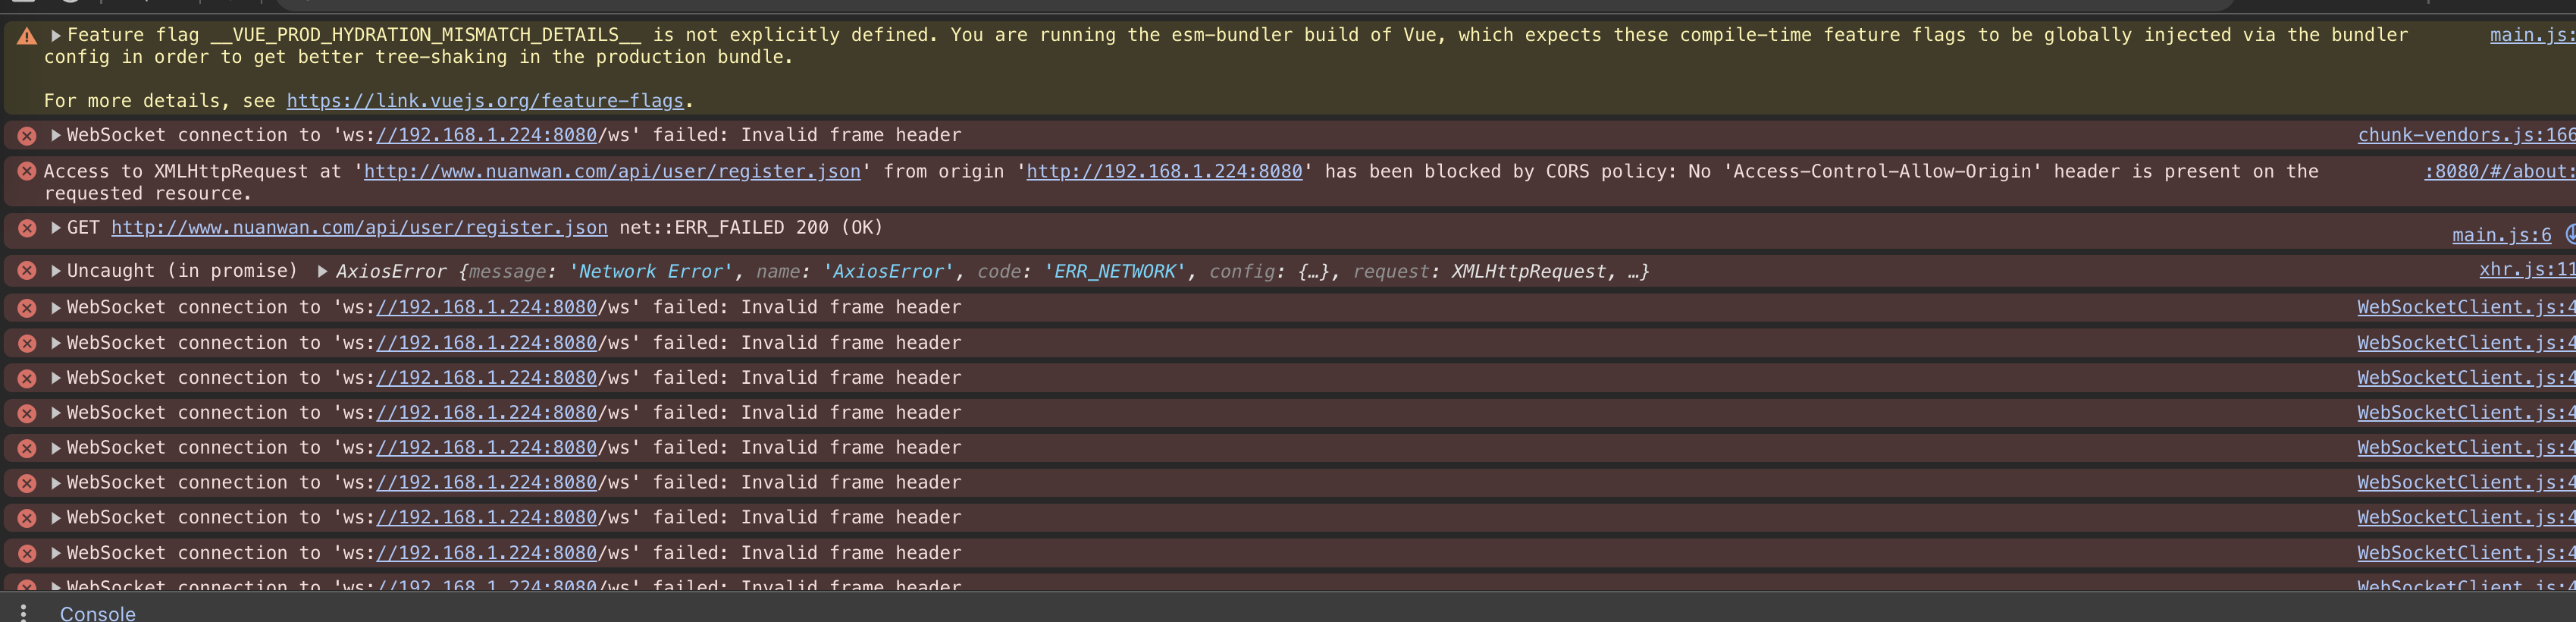Click the network reveal icon after main.js:6

tap(2569, 234)
